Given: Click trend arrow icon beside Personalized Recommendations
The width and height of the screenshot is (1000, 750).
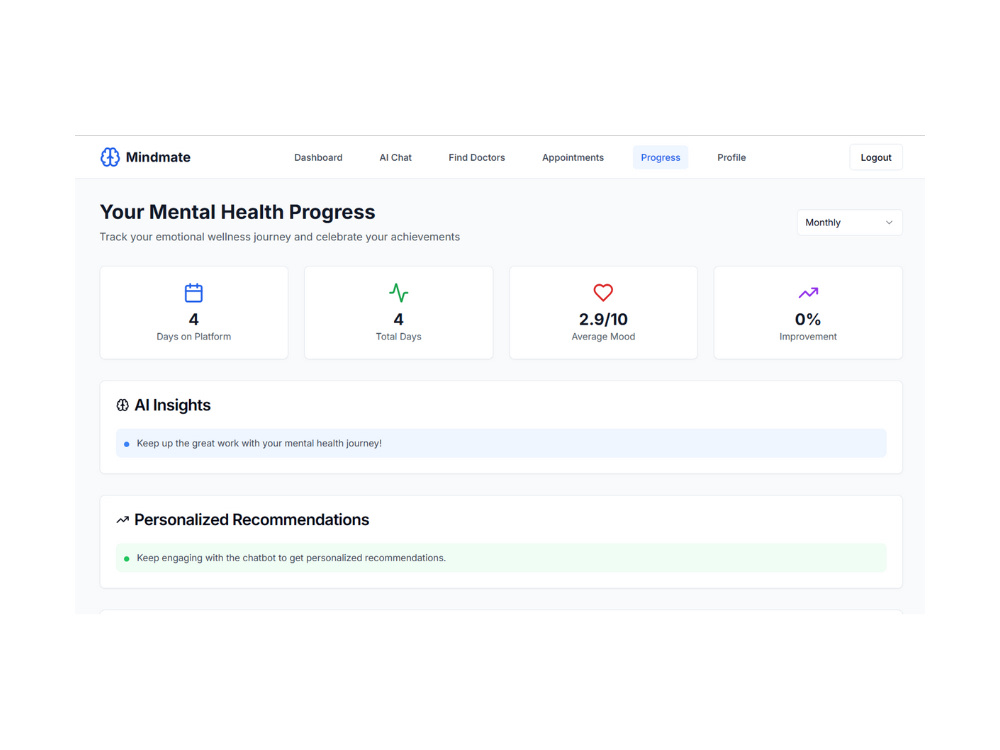Looking at the screenshot, I should coord(122,520).
